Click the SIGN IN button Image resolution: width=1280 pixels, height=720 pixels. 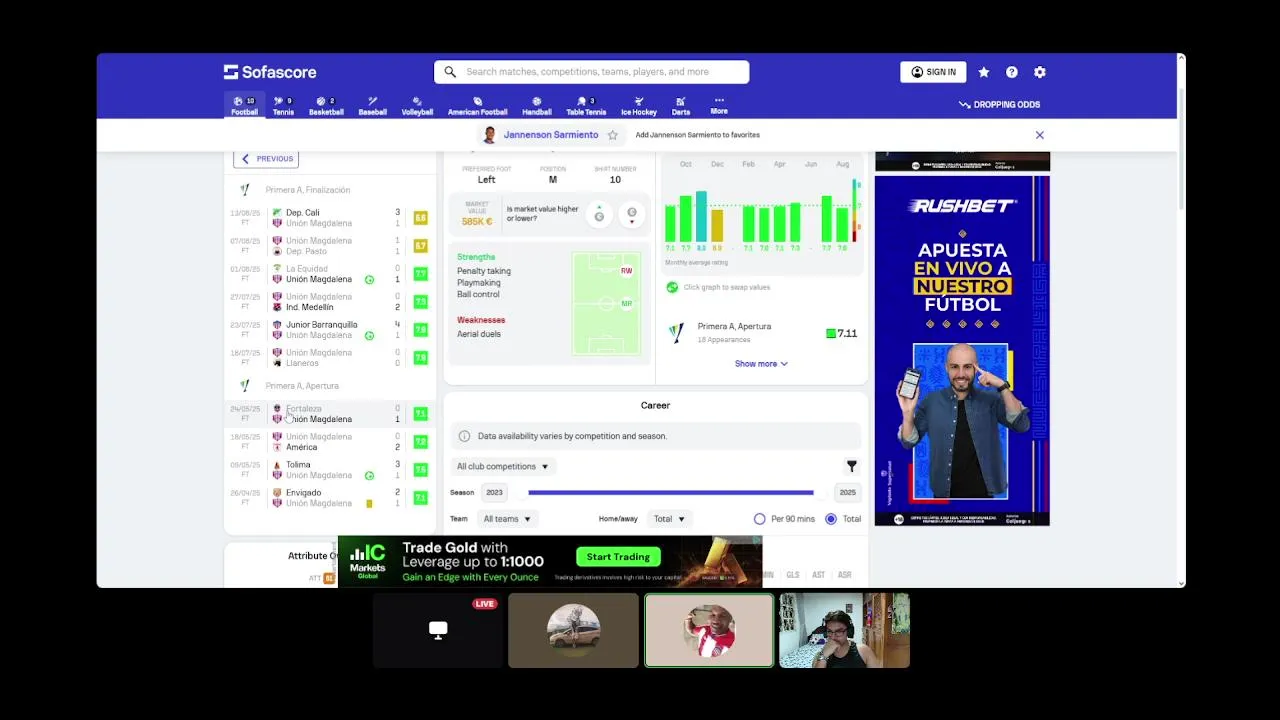coord(933,72)
